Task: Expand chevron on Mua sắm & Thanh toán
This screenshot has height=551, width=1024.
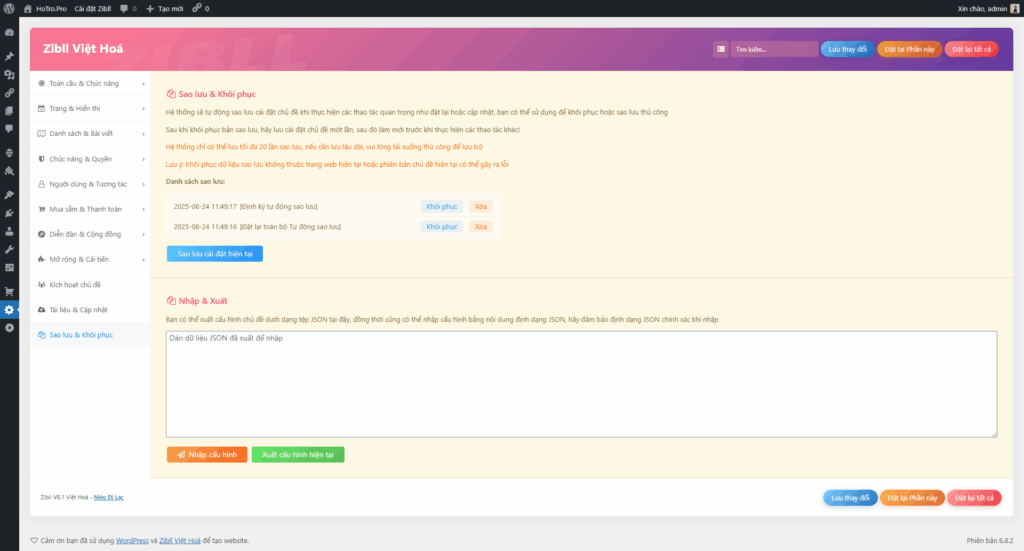Action: [144, 210]
